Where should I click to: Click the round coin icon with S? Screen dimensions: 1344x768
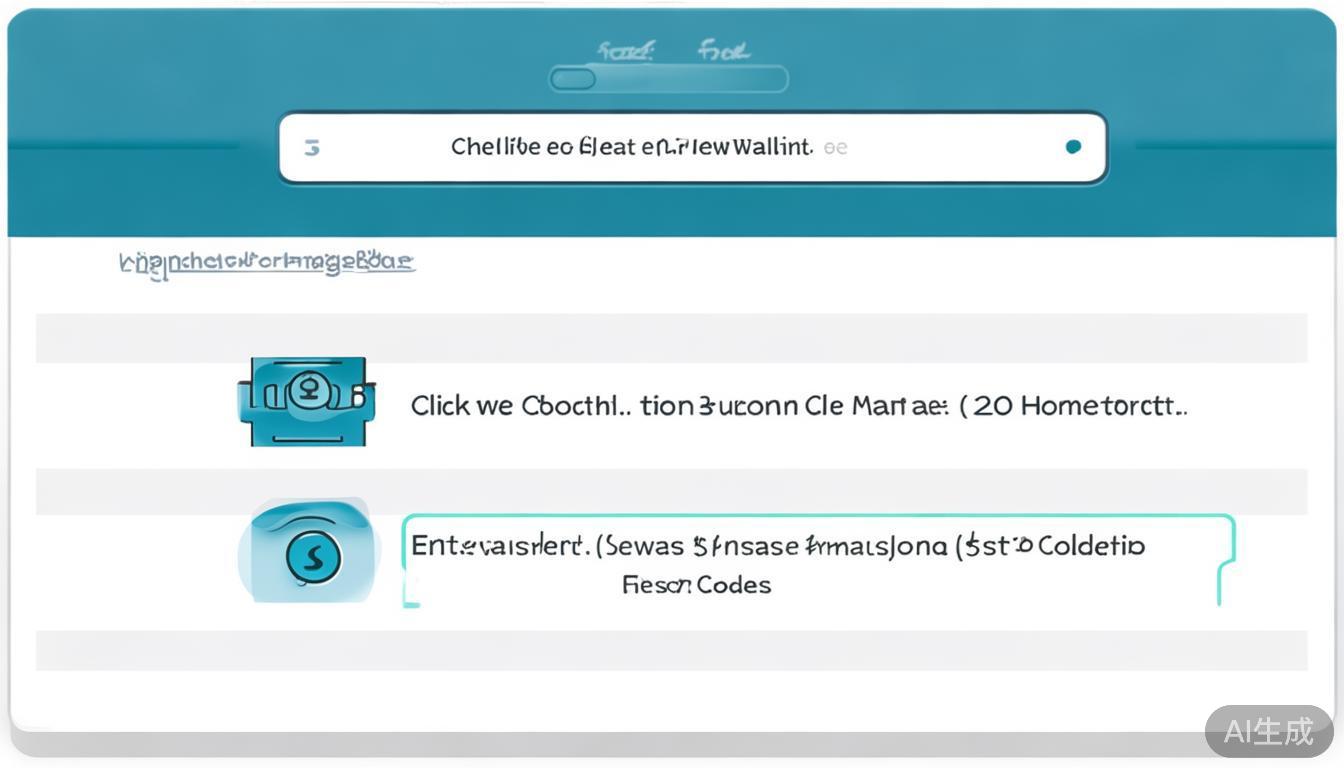[313, 556]
